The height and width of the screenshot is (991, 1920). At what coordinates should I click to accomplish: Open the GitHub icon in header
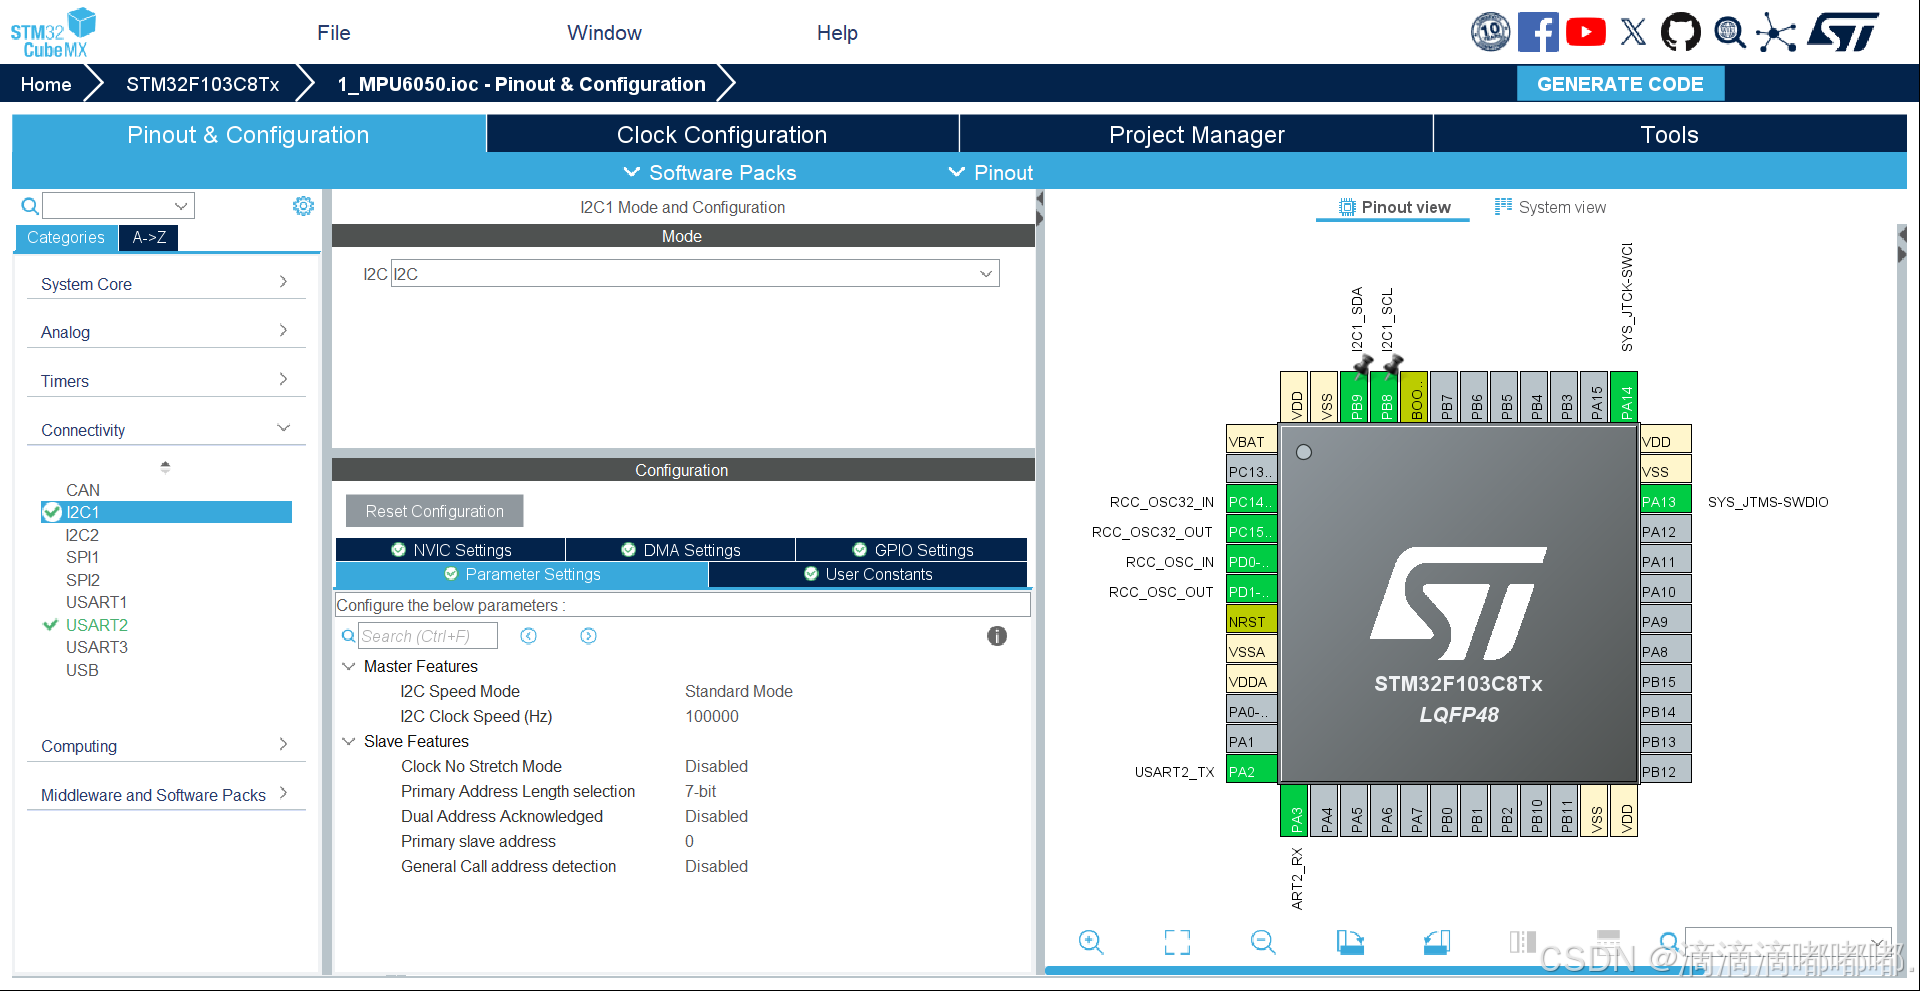coord(1680,32)
